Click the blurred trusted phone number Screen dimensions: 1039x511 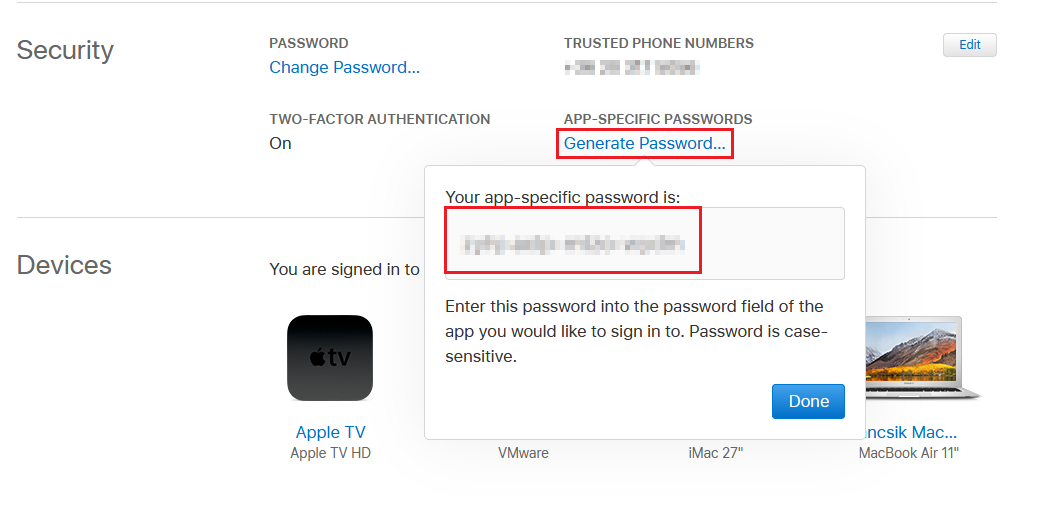(x=631, y=68)
